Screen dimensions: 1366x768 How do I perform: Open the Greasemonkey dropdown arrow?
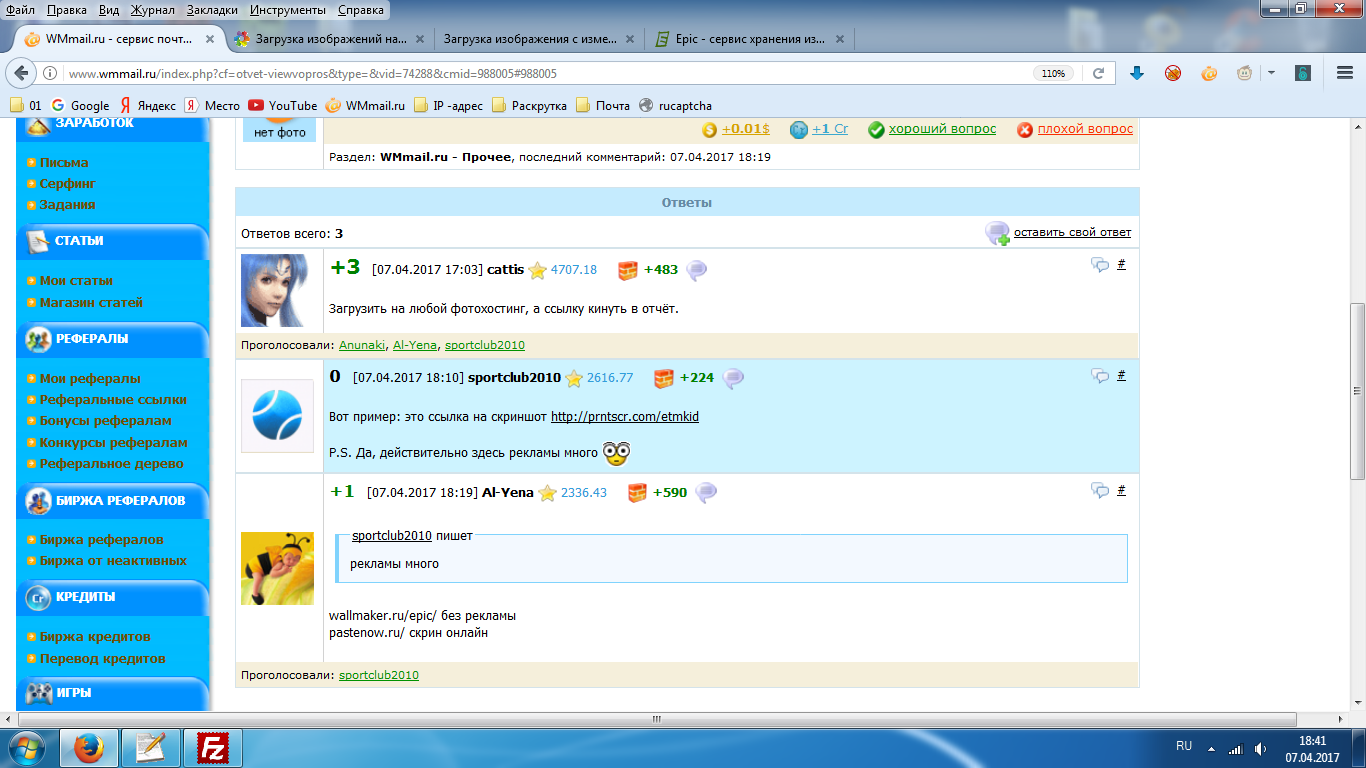coord(1271,73)
